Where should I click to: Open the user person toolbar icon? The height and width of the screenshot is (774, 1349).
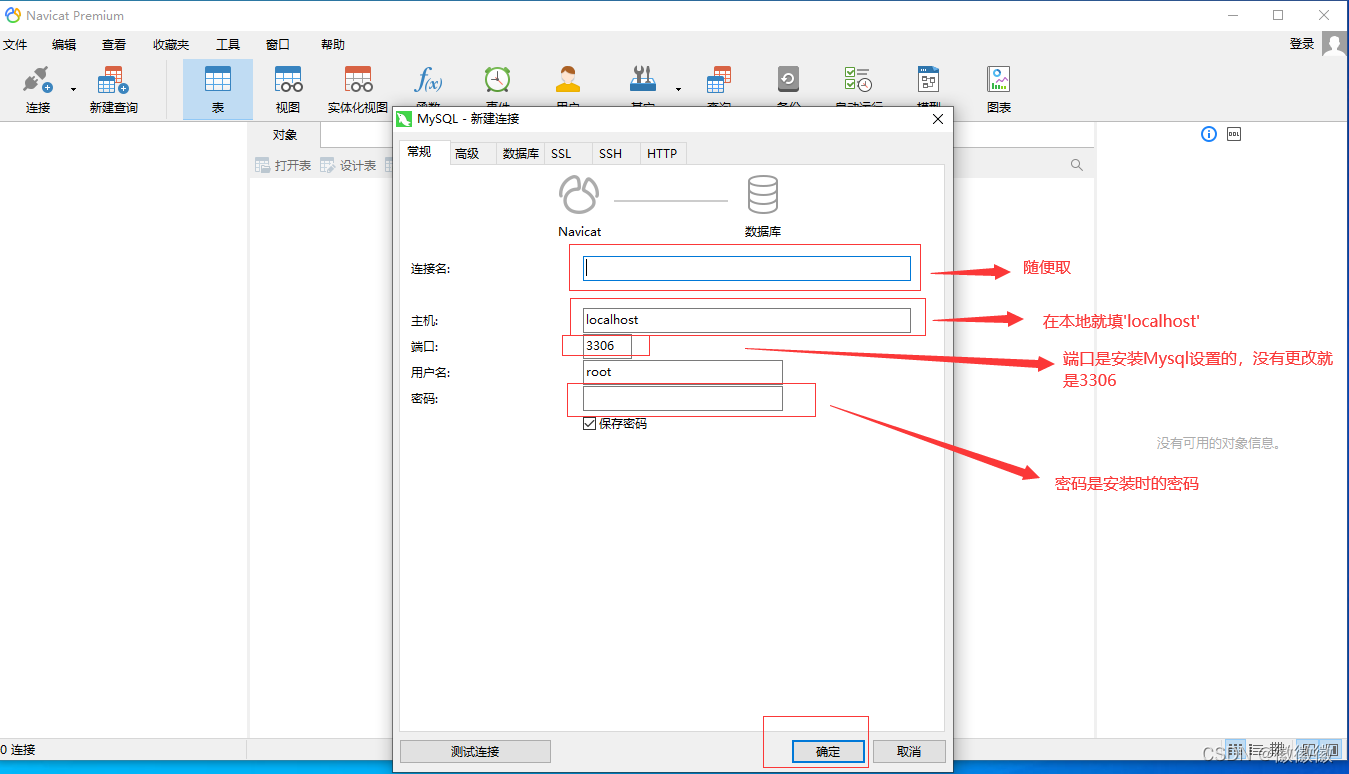pos(568,80)
